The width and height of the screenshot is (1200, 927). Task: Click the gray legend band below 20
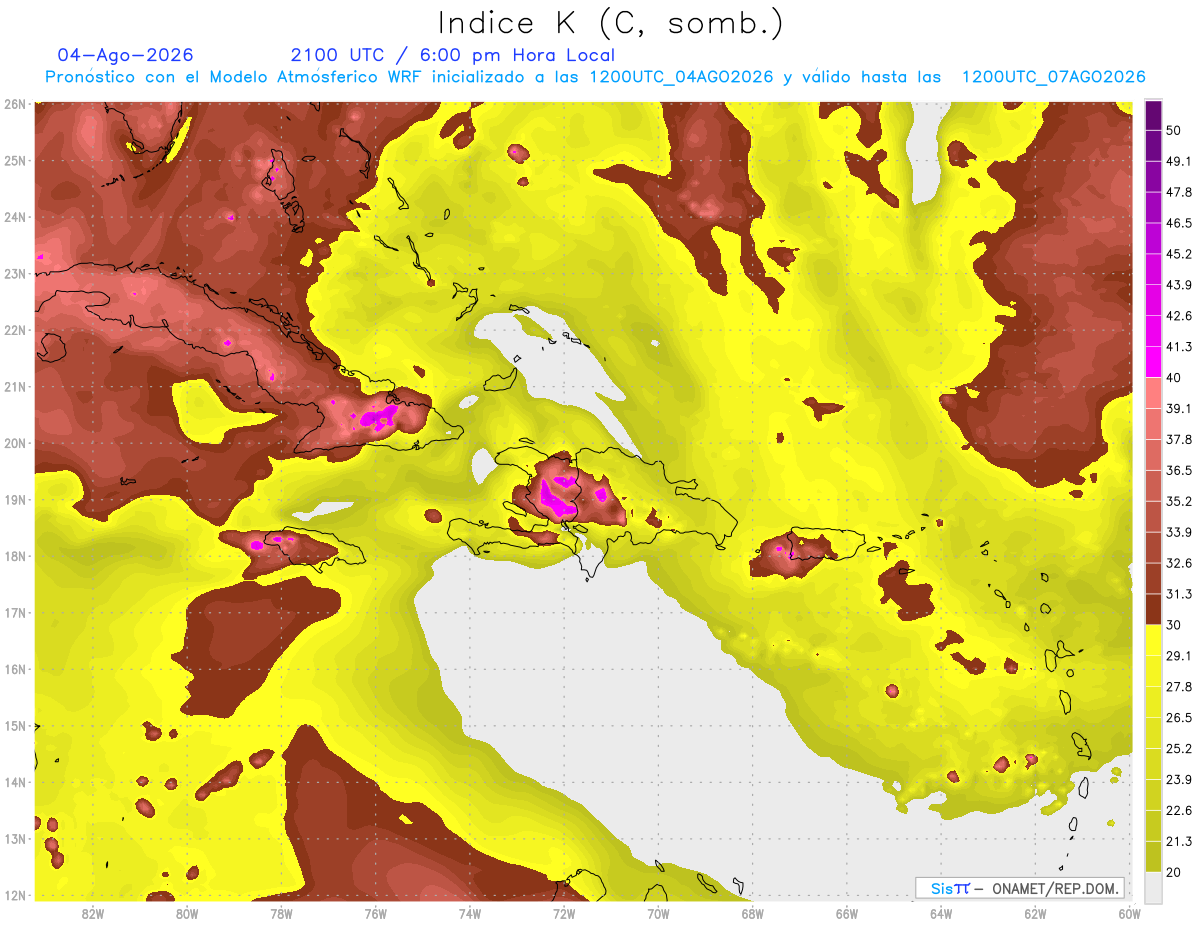[x=1153, y=886]
